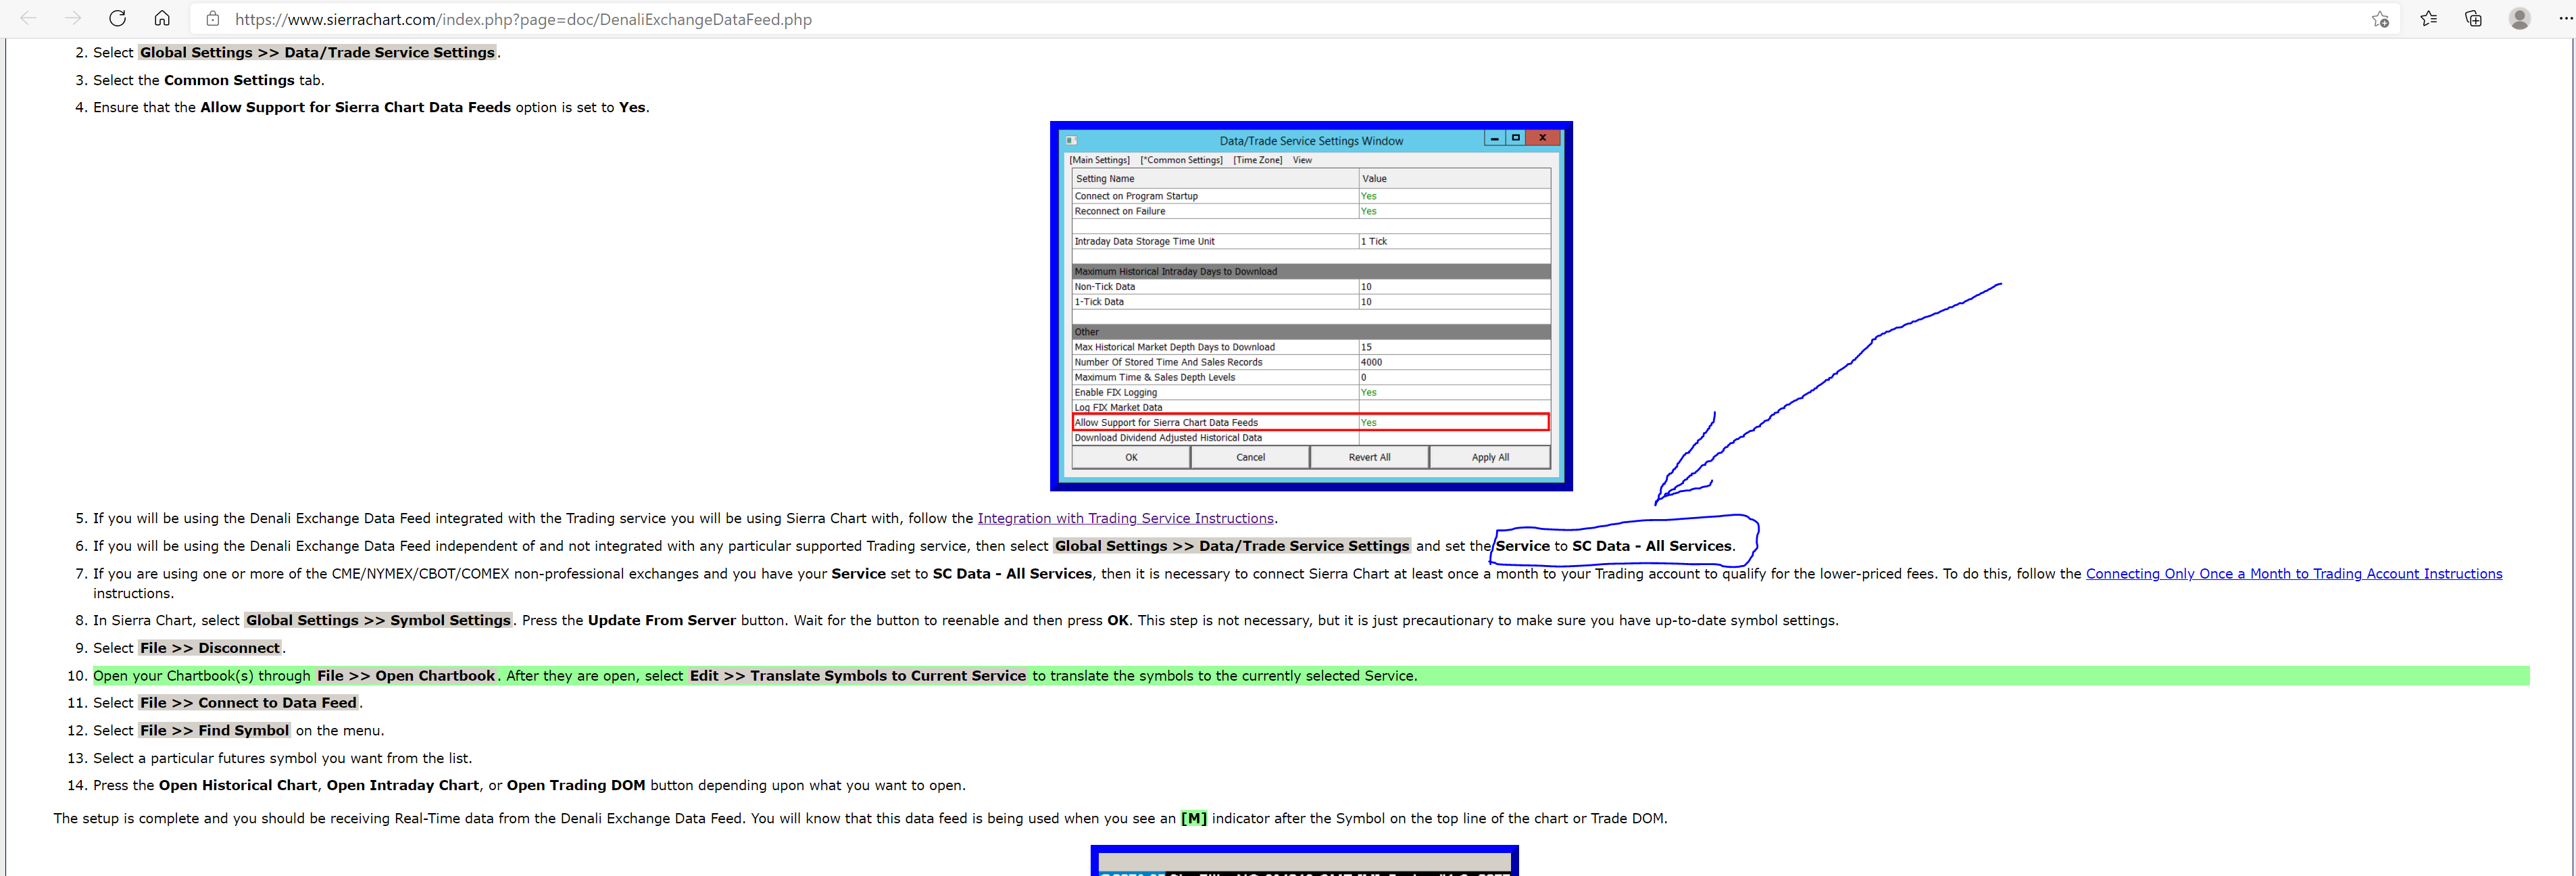Go back to the previous page

click(28, 18)
